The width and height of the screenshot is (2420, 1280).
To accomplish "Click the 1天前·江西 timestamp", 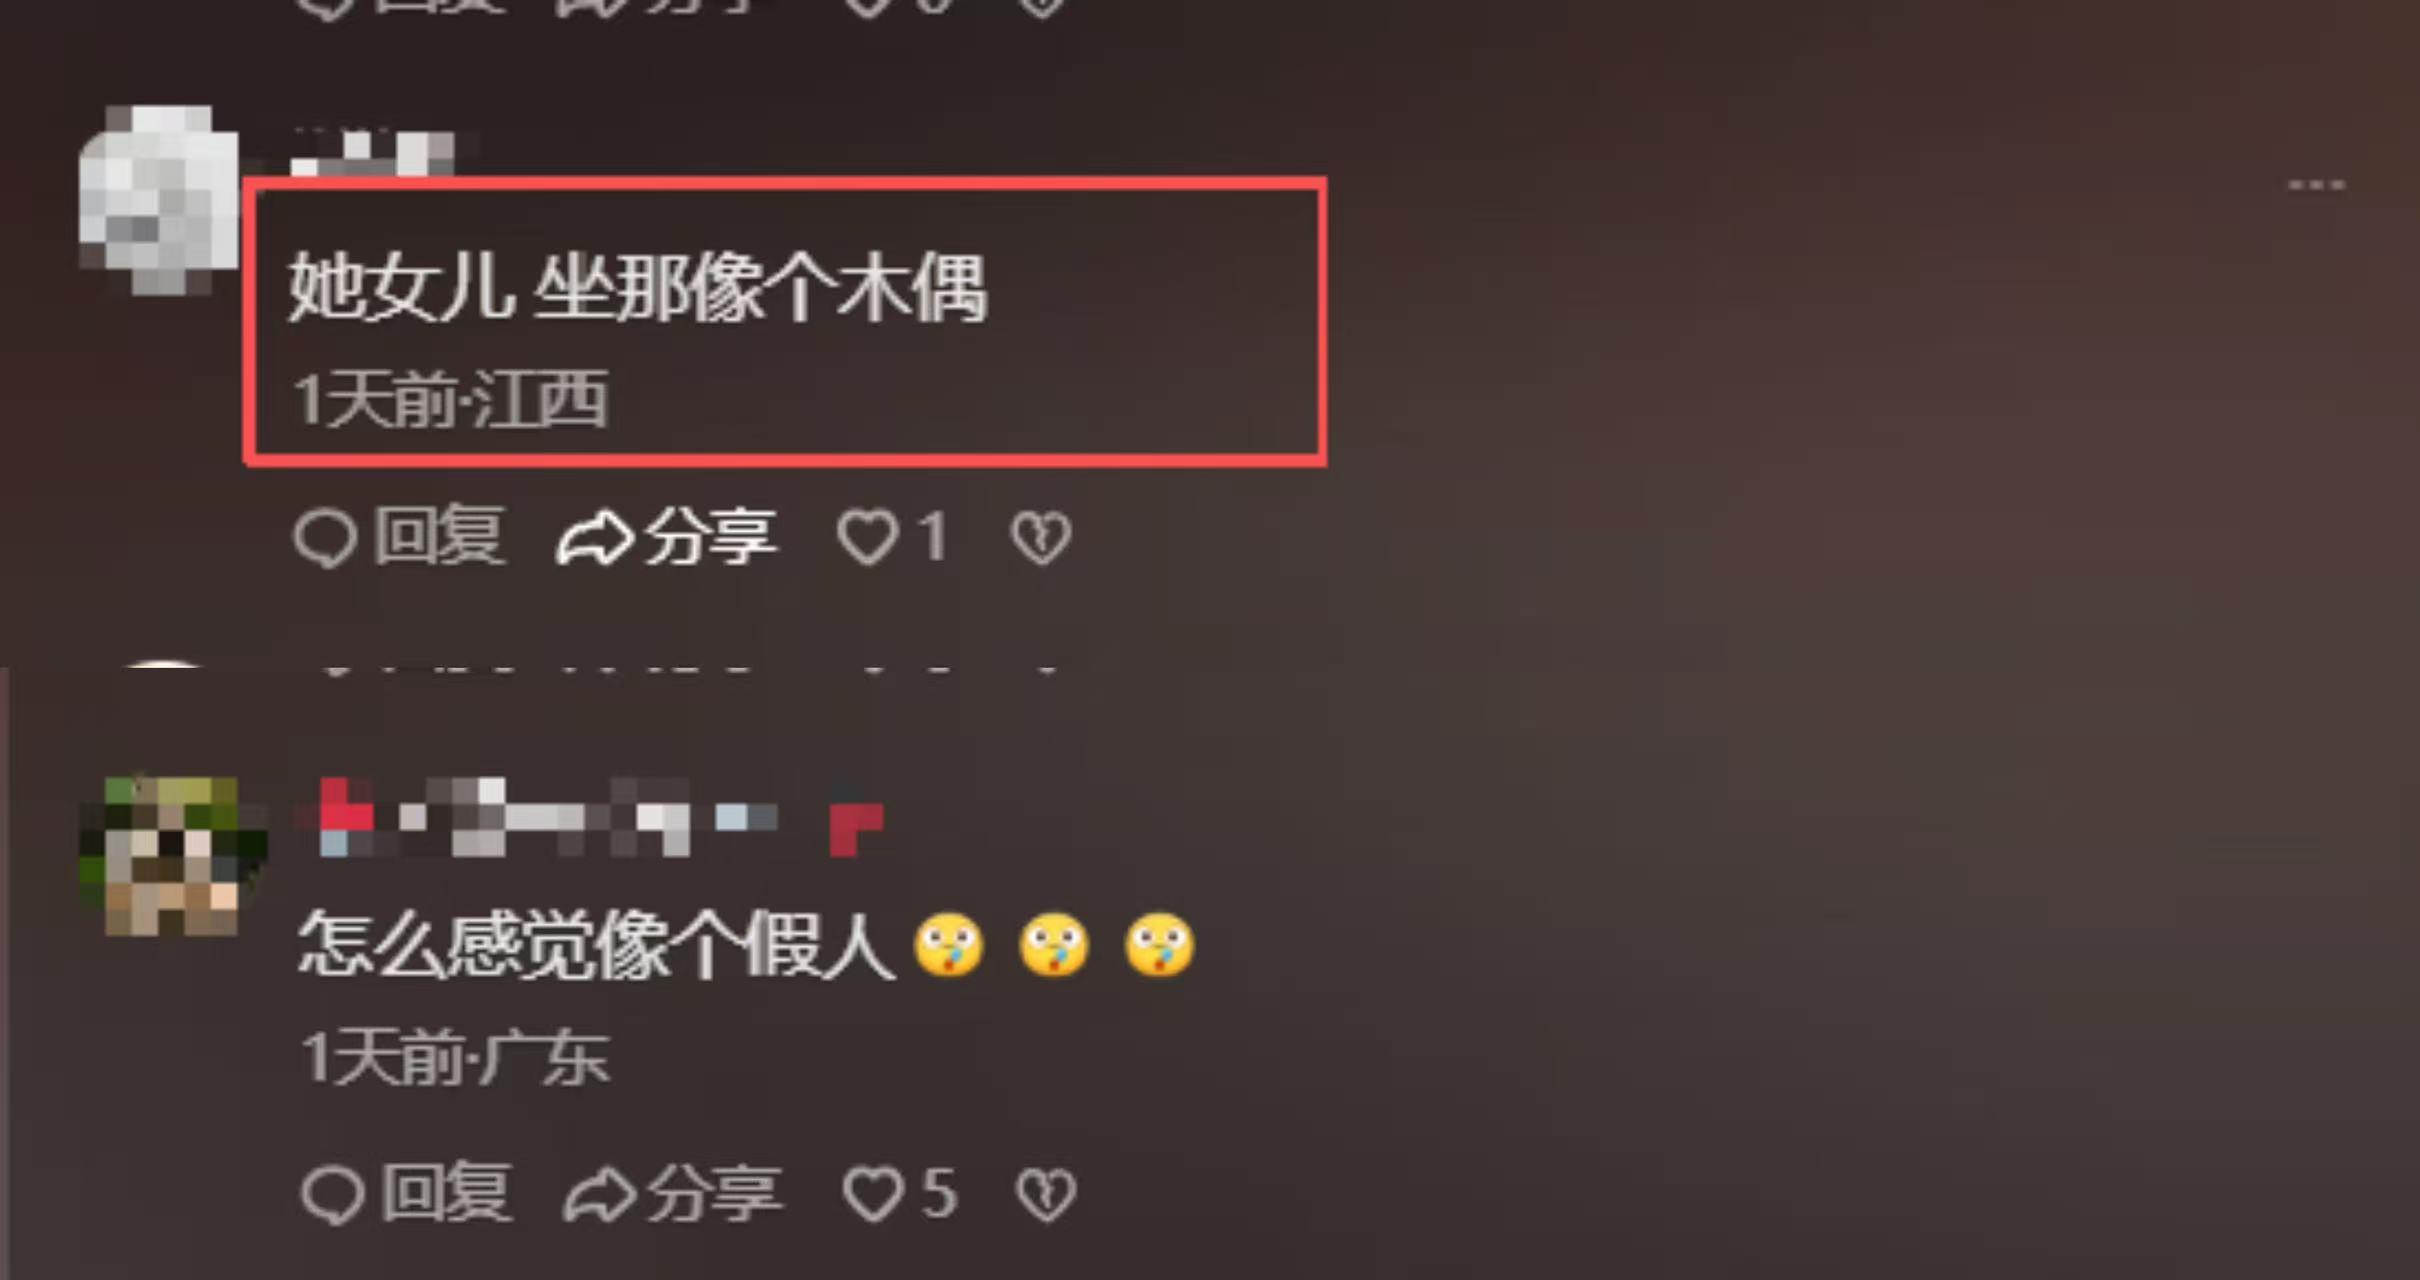I will (450, 399).
